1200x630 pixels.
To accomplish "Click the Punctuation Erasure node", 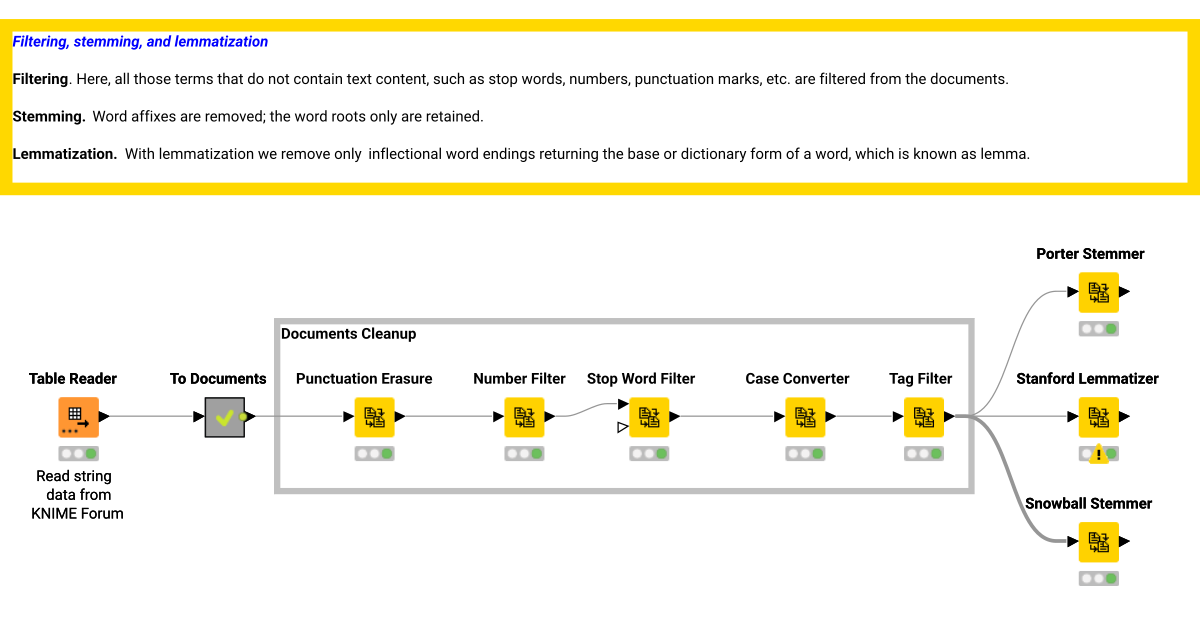I will (x=374, y=417).
